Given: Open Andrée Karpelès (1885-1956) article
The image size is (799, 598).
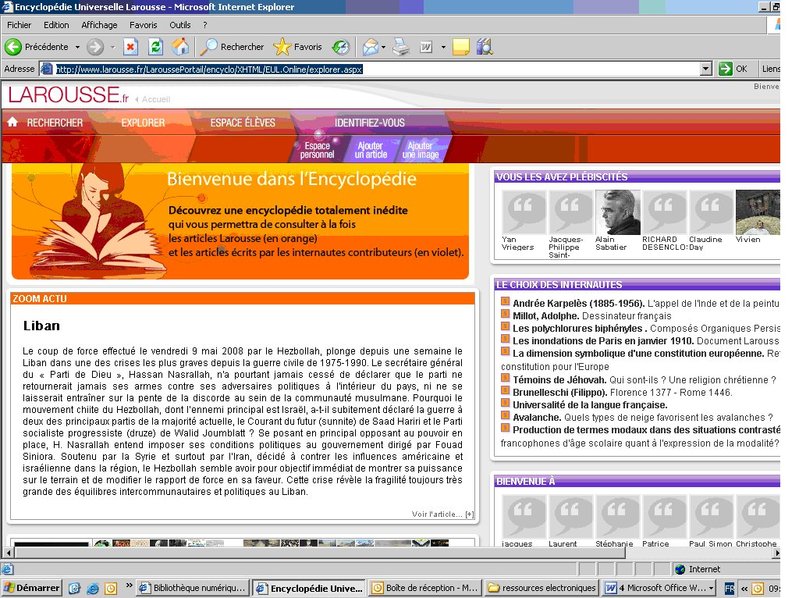Looking at the screenshot, I should tap(578, 303).
